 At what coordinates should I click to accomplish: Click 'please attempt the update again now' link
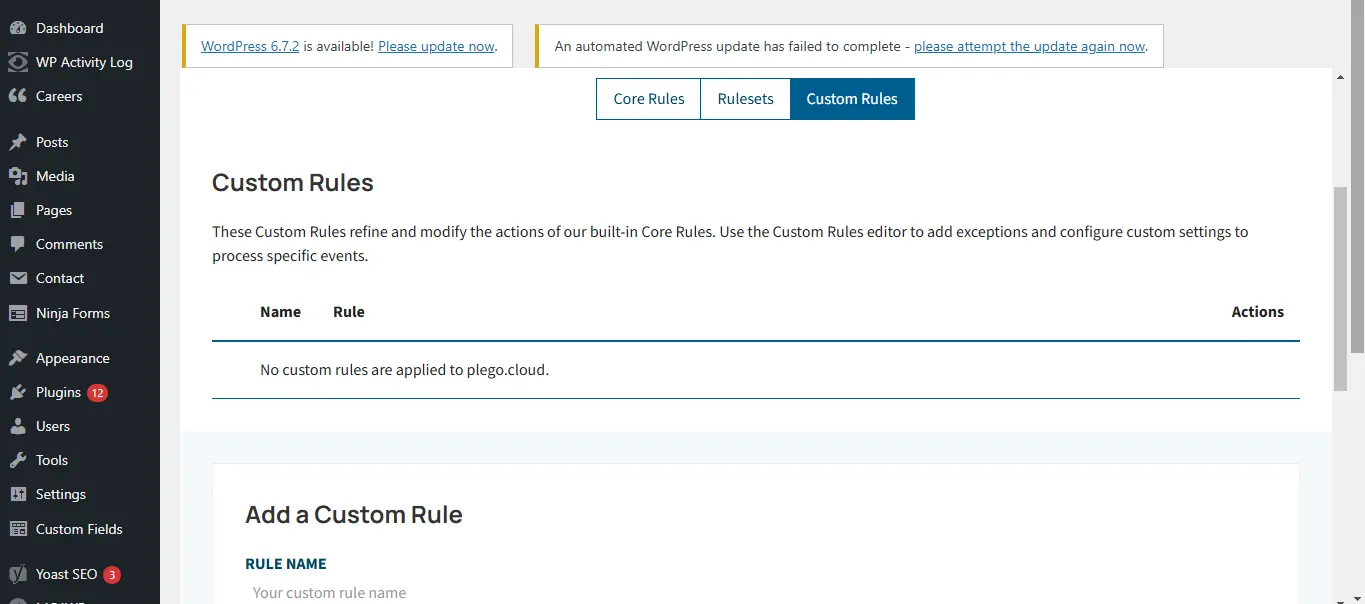[1029, 46]
